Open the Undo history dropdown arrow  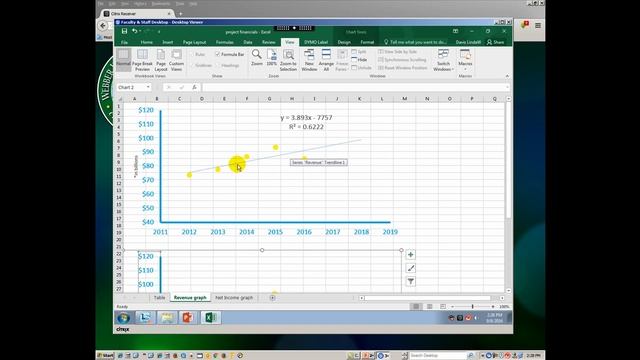click(x=140, y=31)
